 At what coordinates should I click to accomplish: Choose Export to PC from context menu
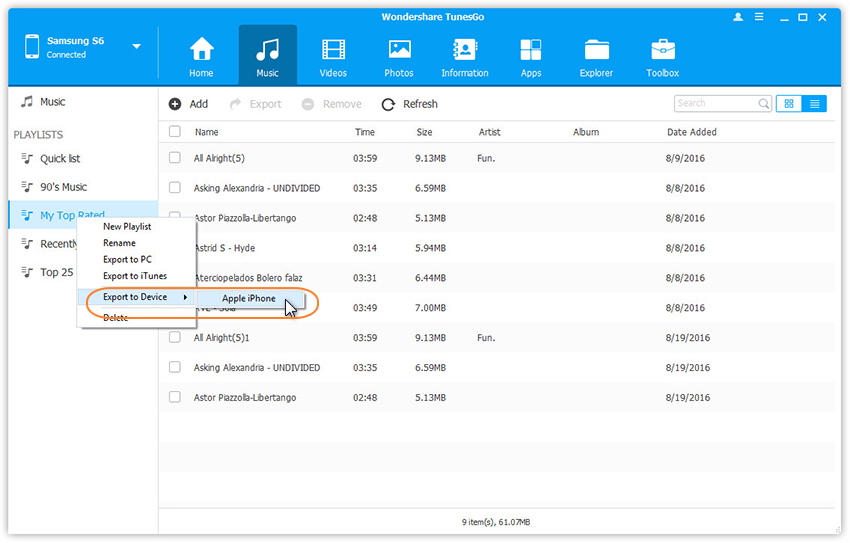click(x=127, y=260)
